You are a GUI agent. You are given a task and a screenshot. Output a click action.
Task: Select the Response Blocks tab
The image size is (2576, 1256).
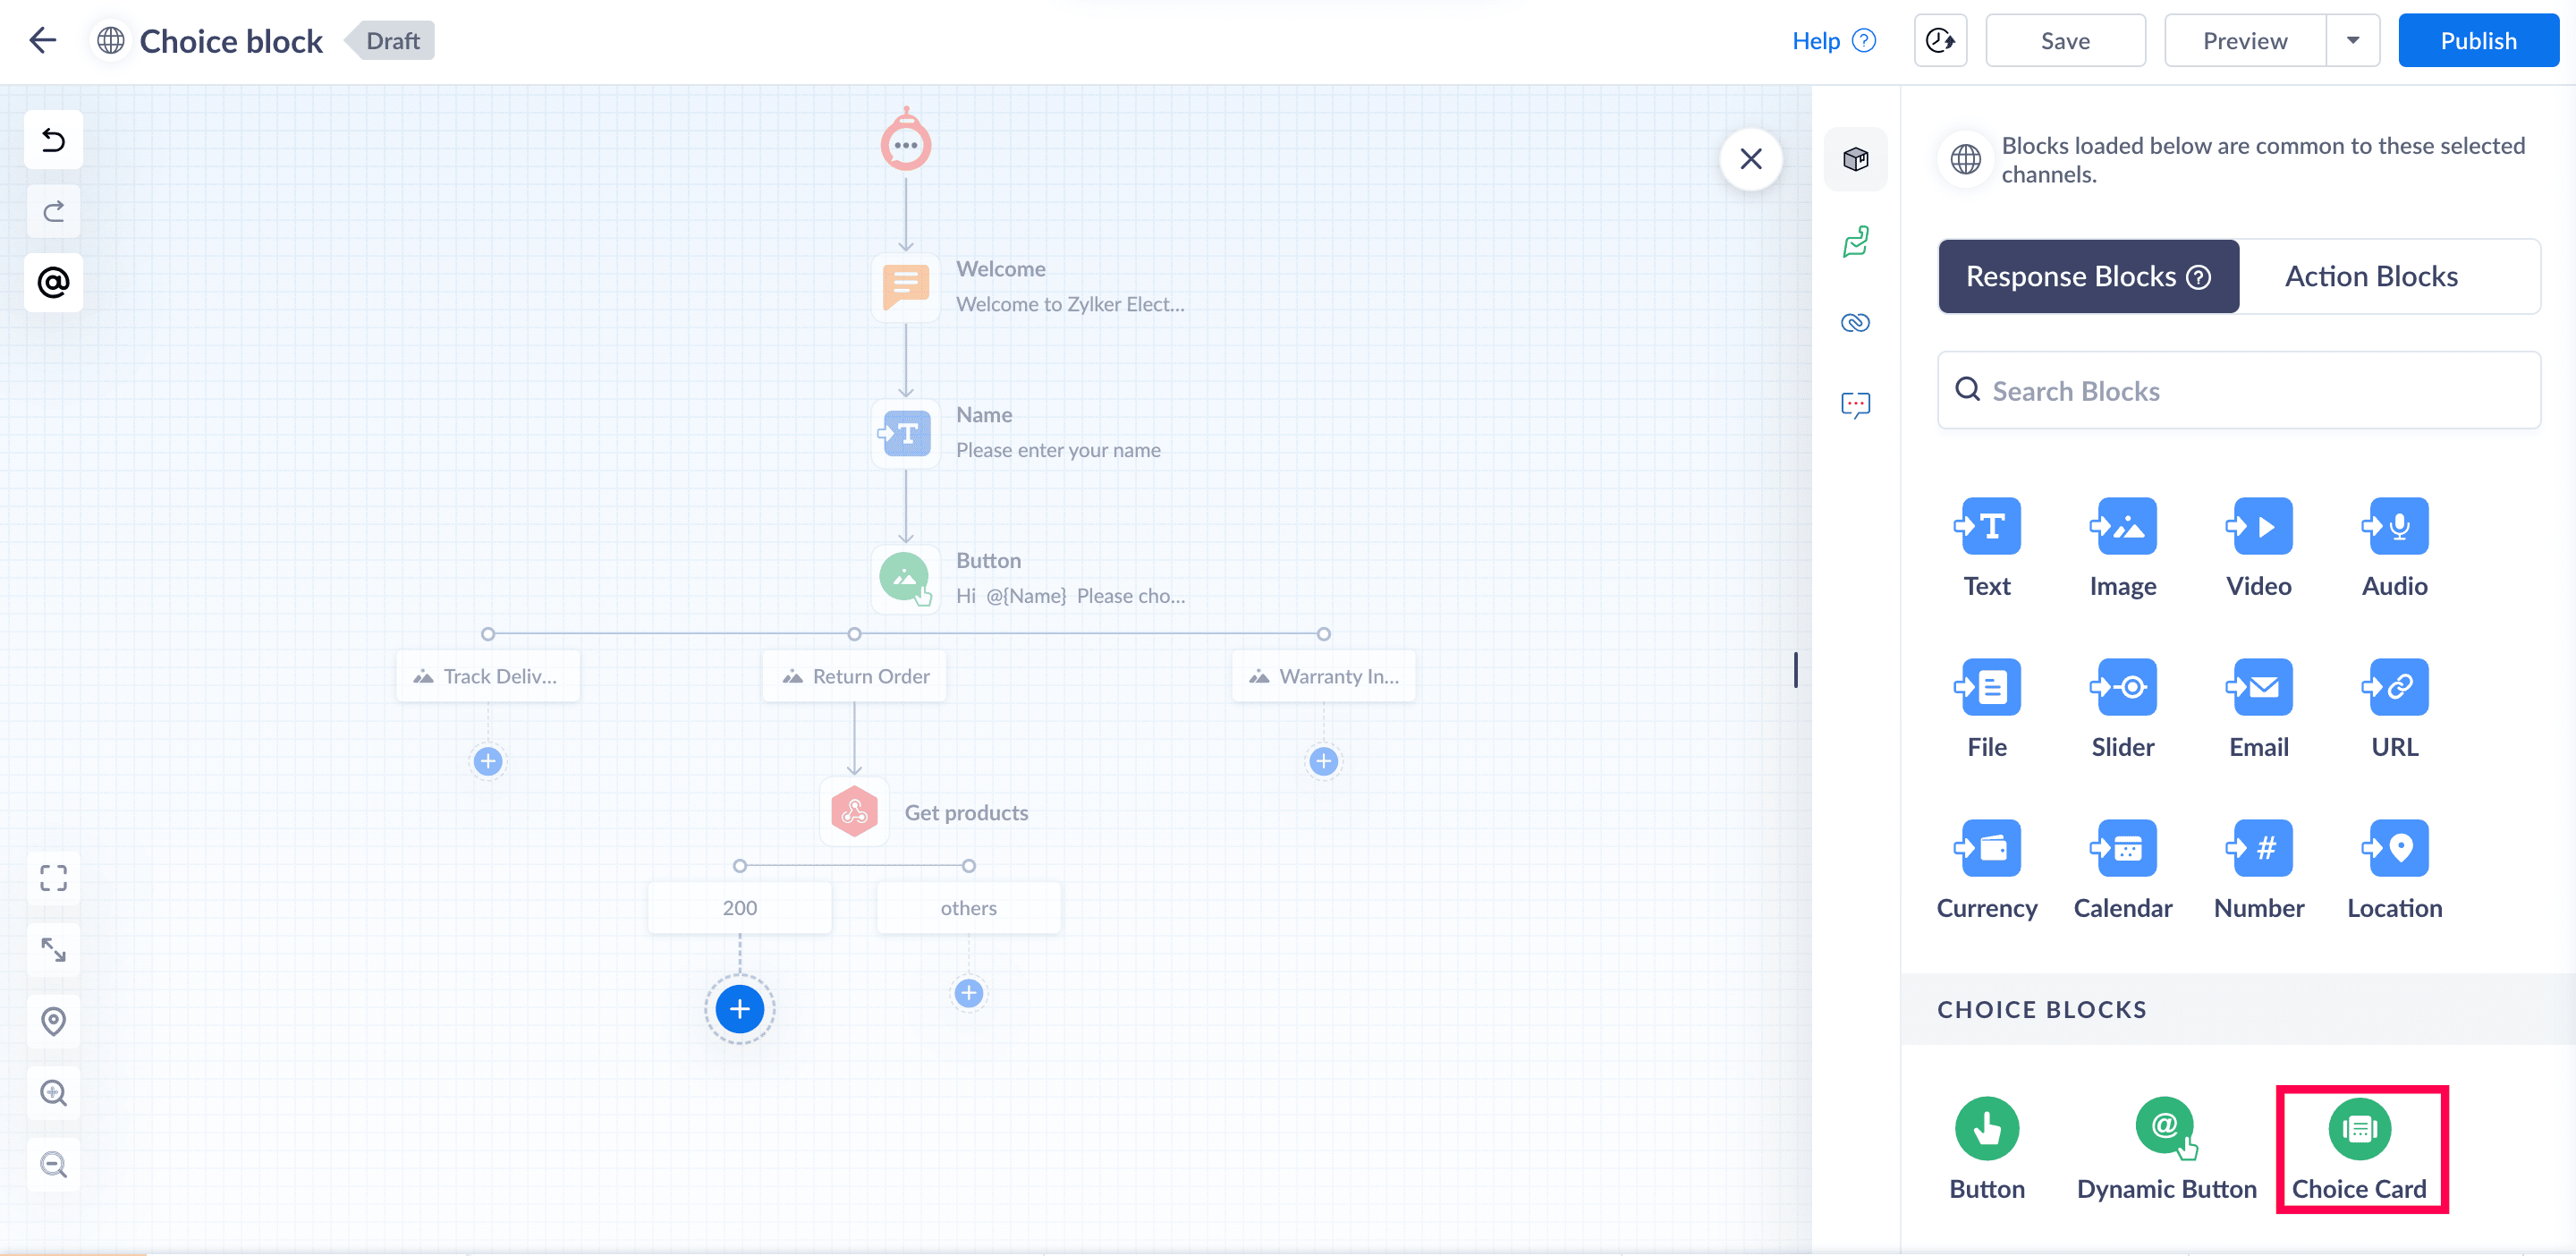pyautogui.click(x=2087, y=277)
